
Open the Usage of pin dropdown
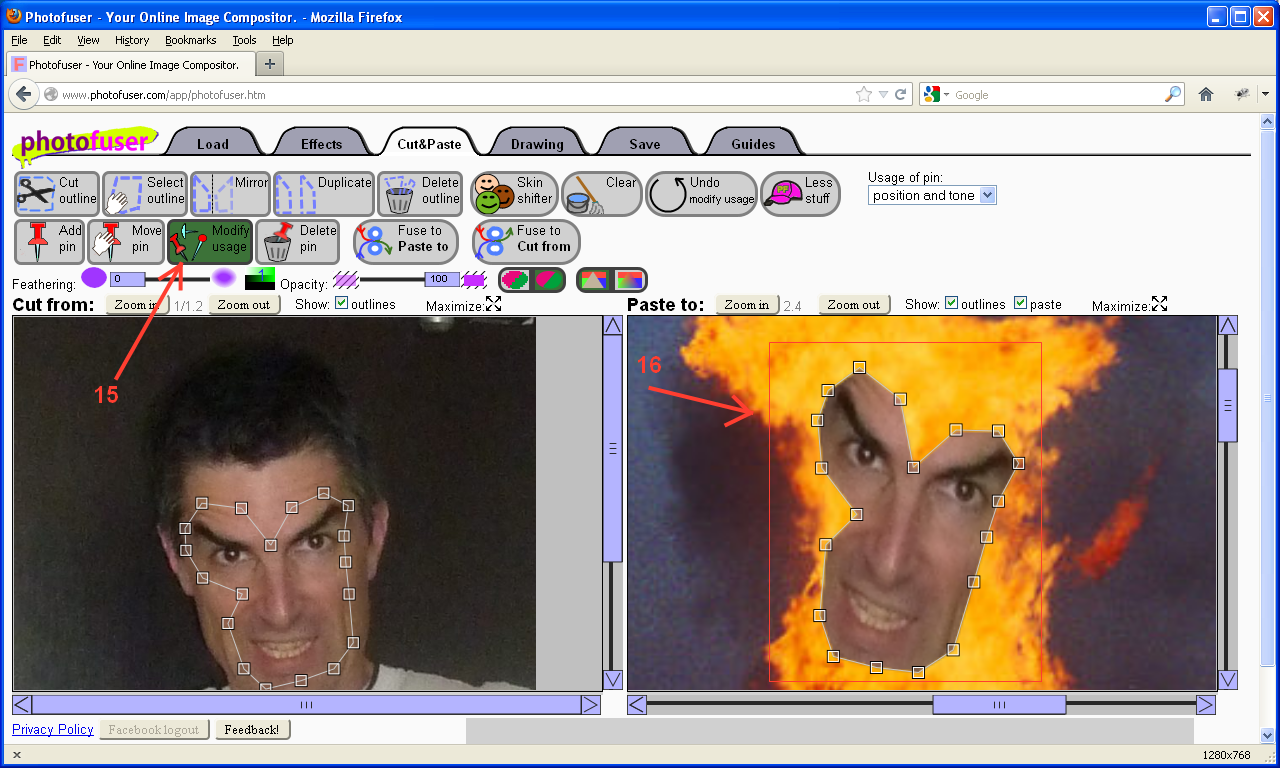pos(932,195)
